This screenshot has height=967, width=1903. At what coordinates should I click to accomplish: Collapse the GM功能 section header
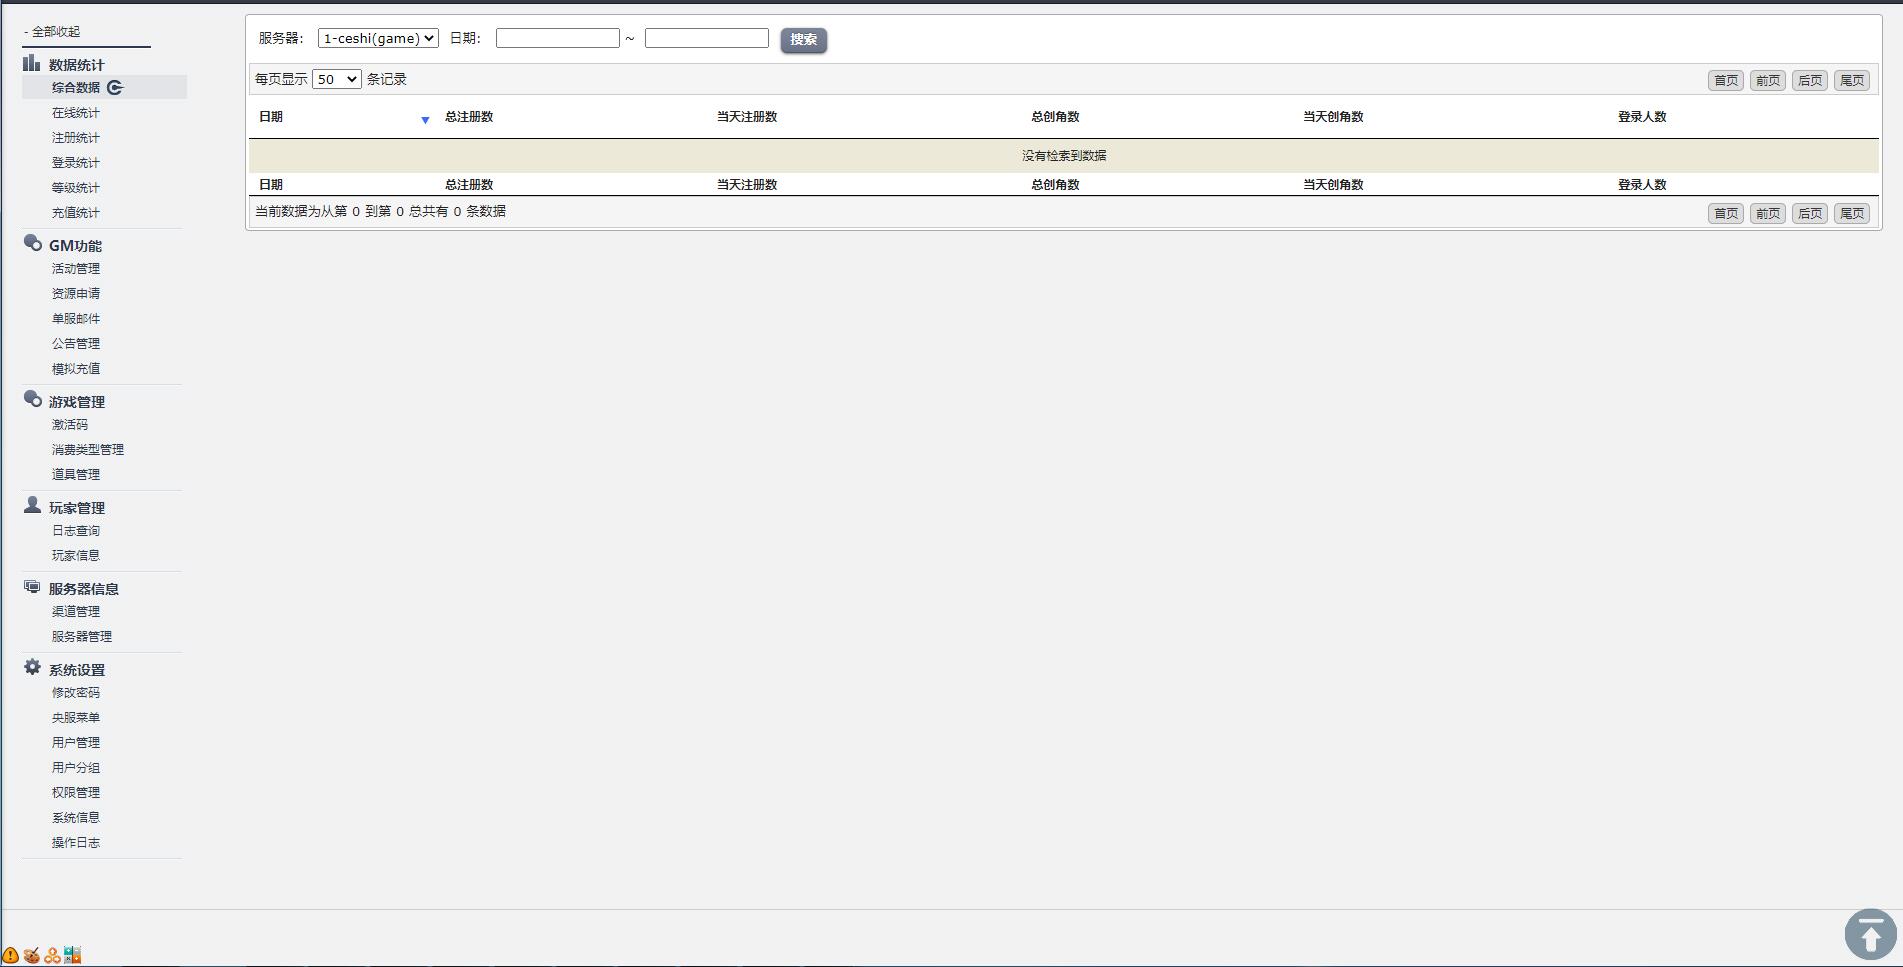75,246
